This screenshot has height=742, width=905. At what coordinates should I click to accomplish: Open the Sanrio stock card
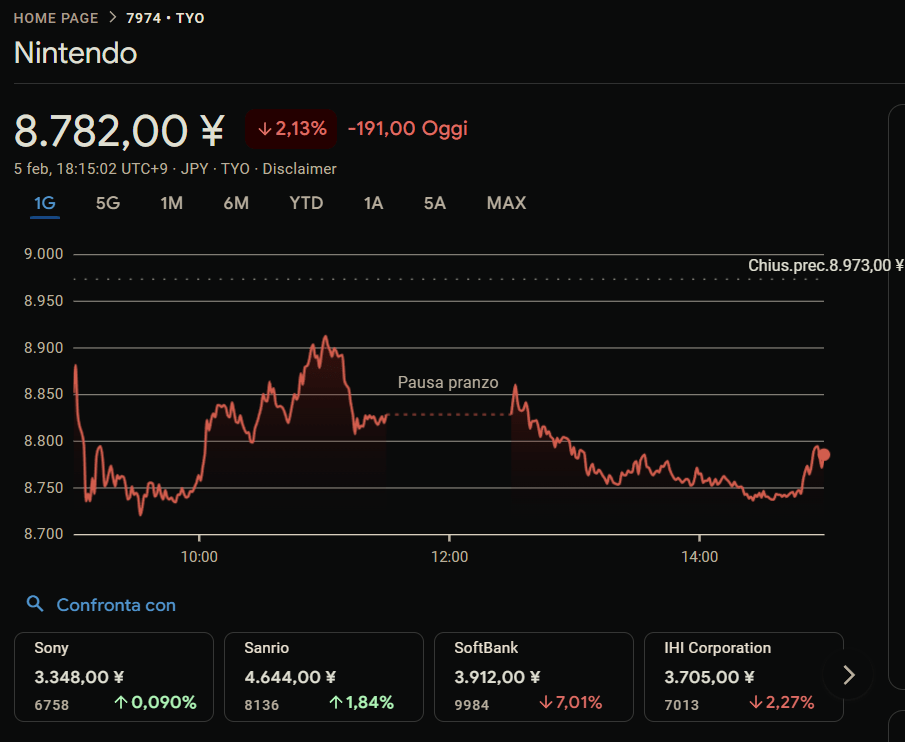coord(324,676)
